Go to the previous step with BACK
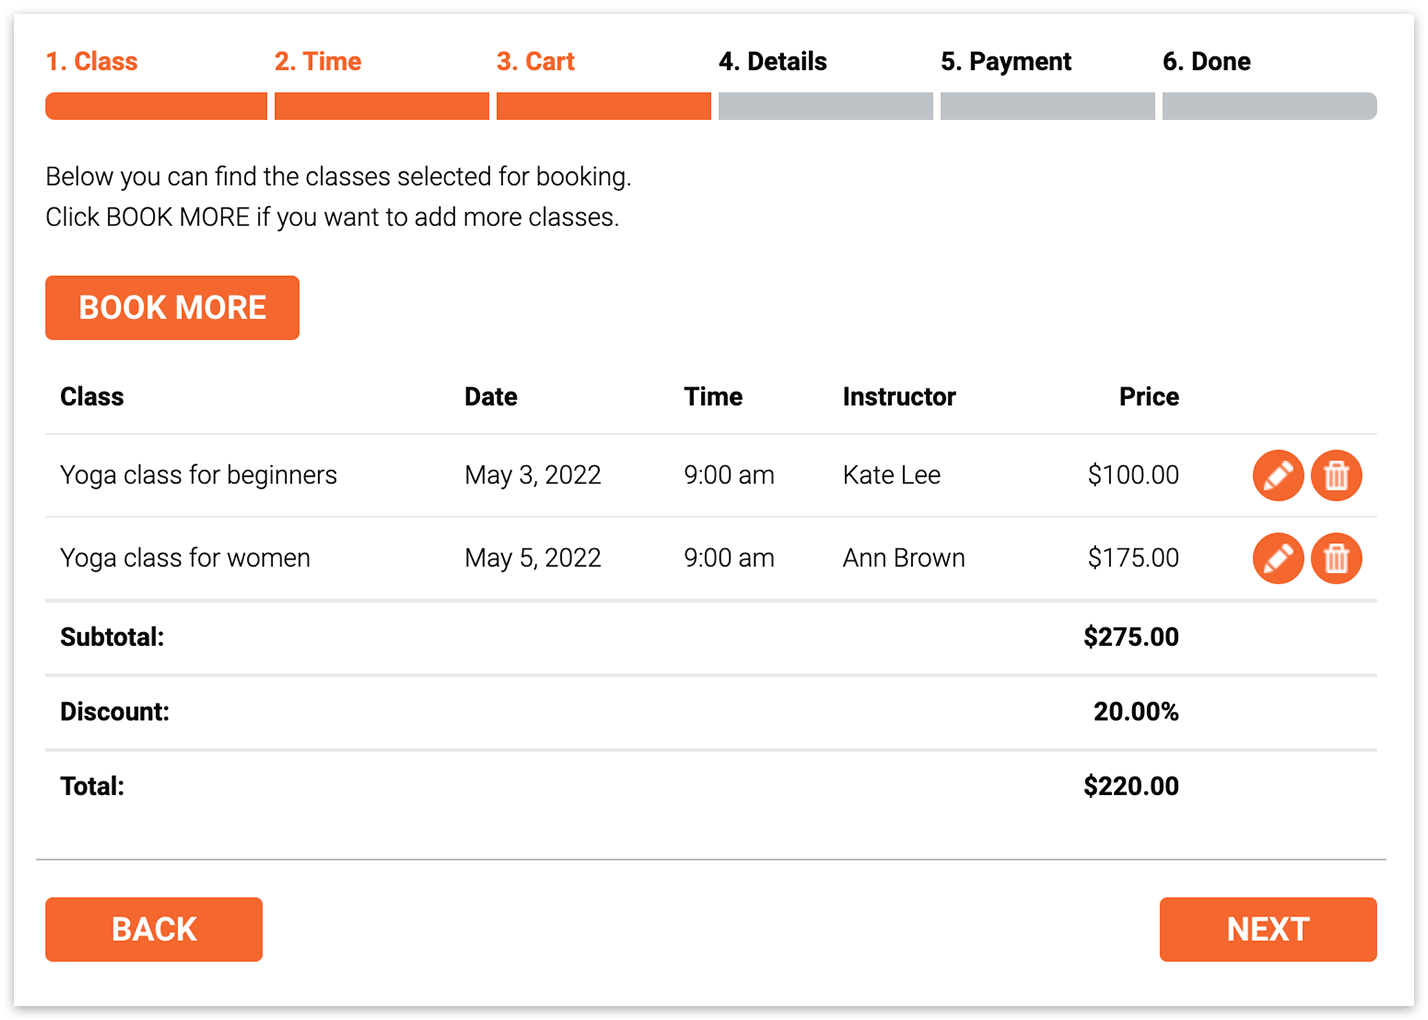Screen dimensions: 1428x1020 point(154,929)
